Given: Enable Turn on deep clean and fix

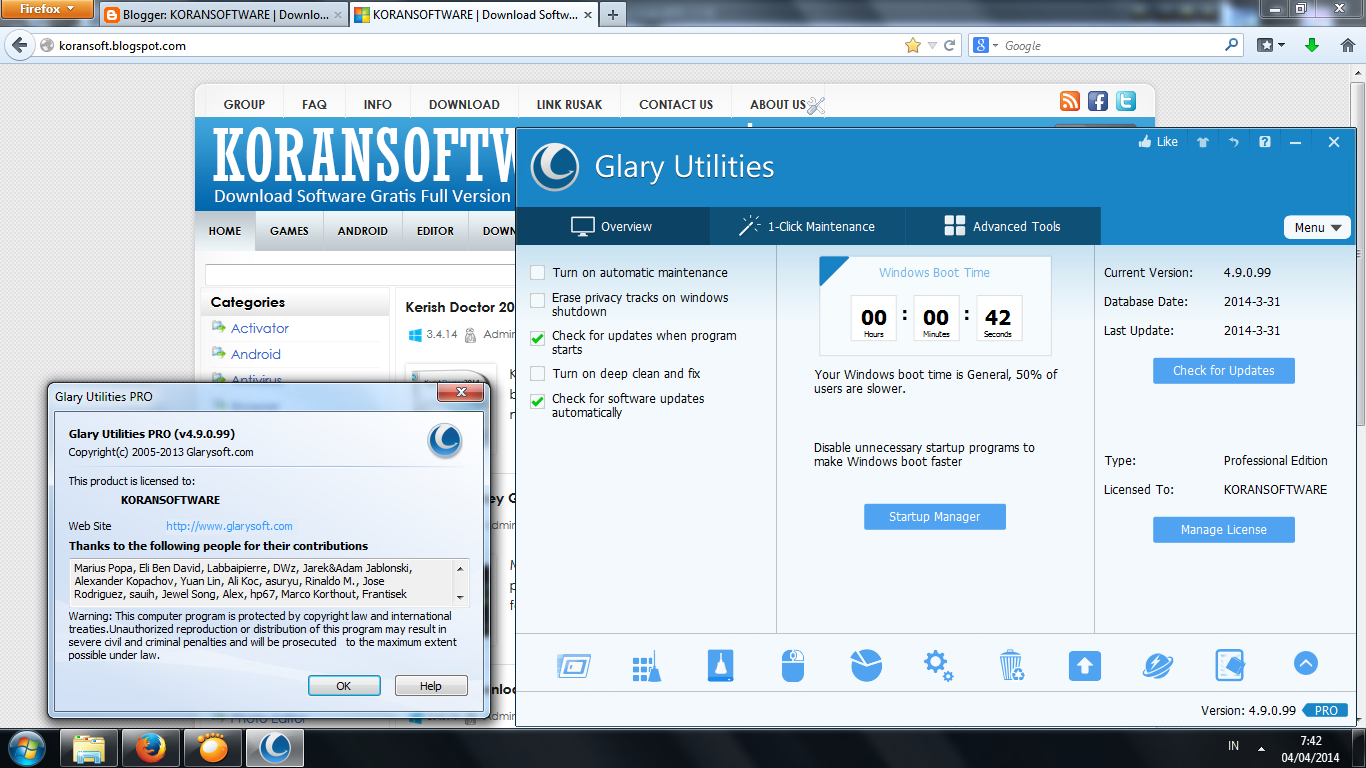Looking at the screenshot, I should tap(538, 374).
